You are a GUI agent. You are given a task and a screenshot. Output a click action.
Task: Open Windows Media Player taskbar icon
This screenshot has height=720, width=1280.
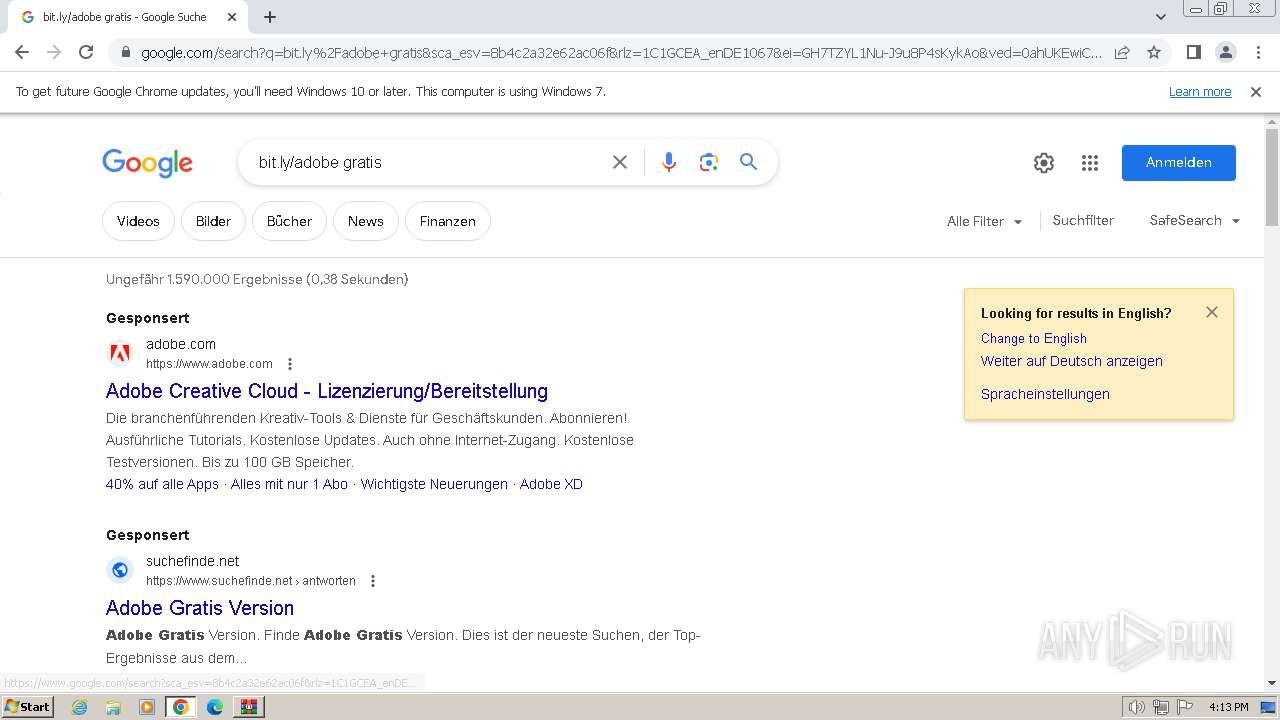[147, 707]
